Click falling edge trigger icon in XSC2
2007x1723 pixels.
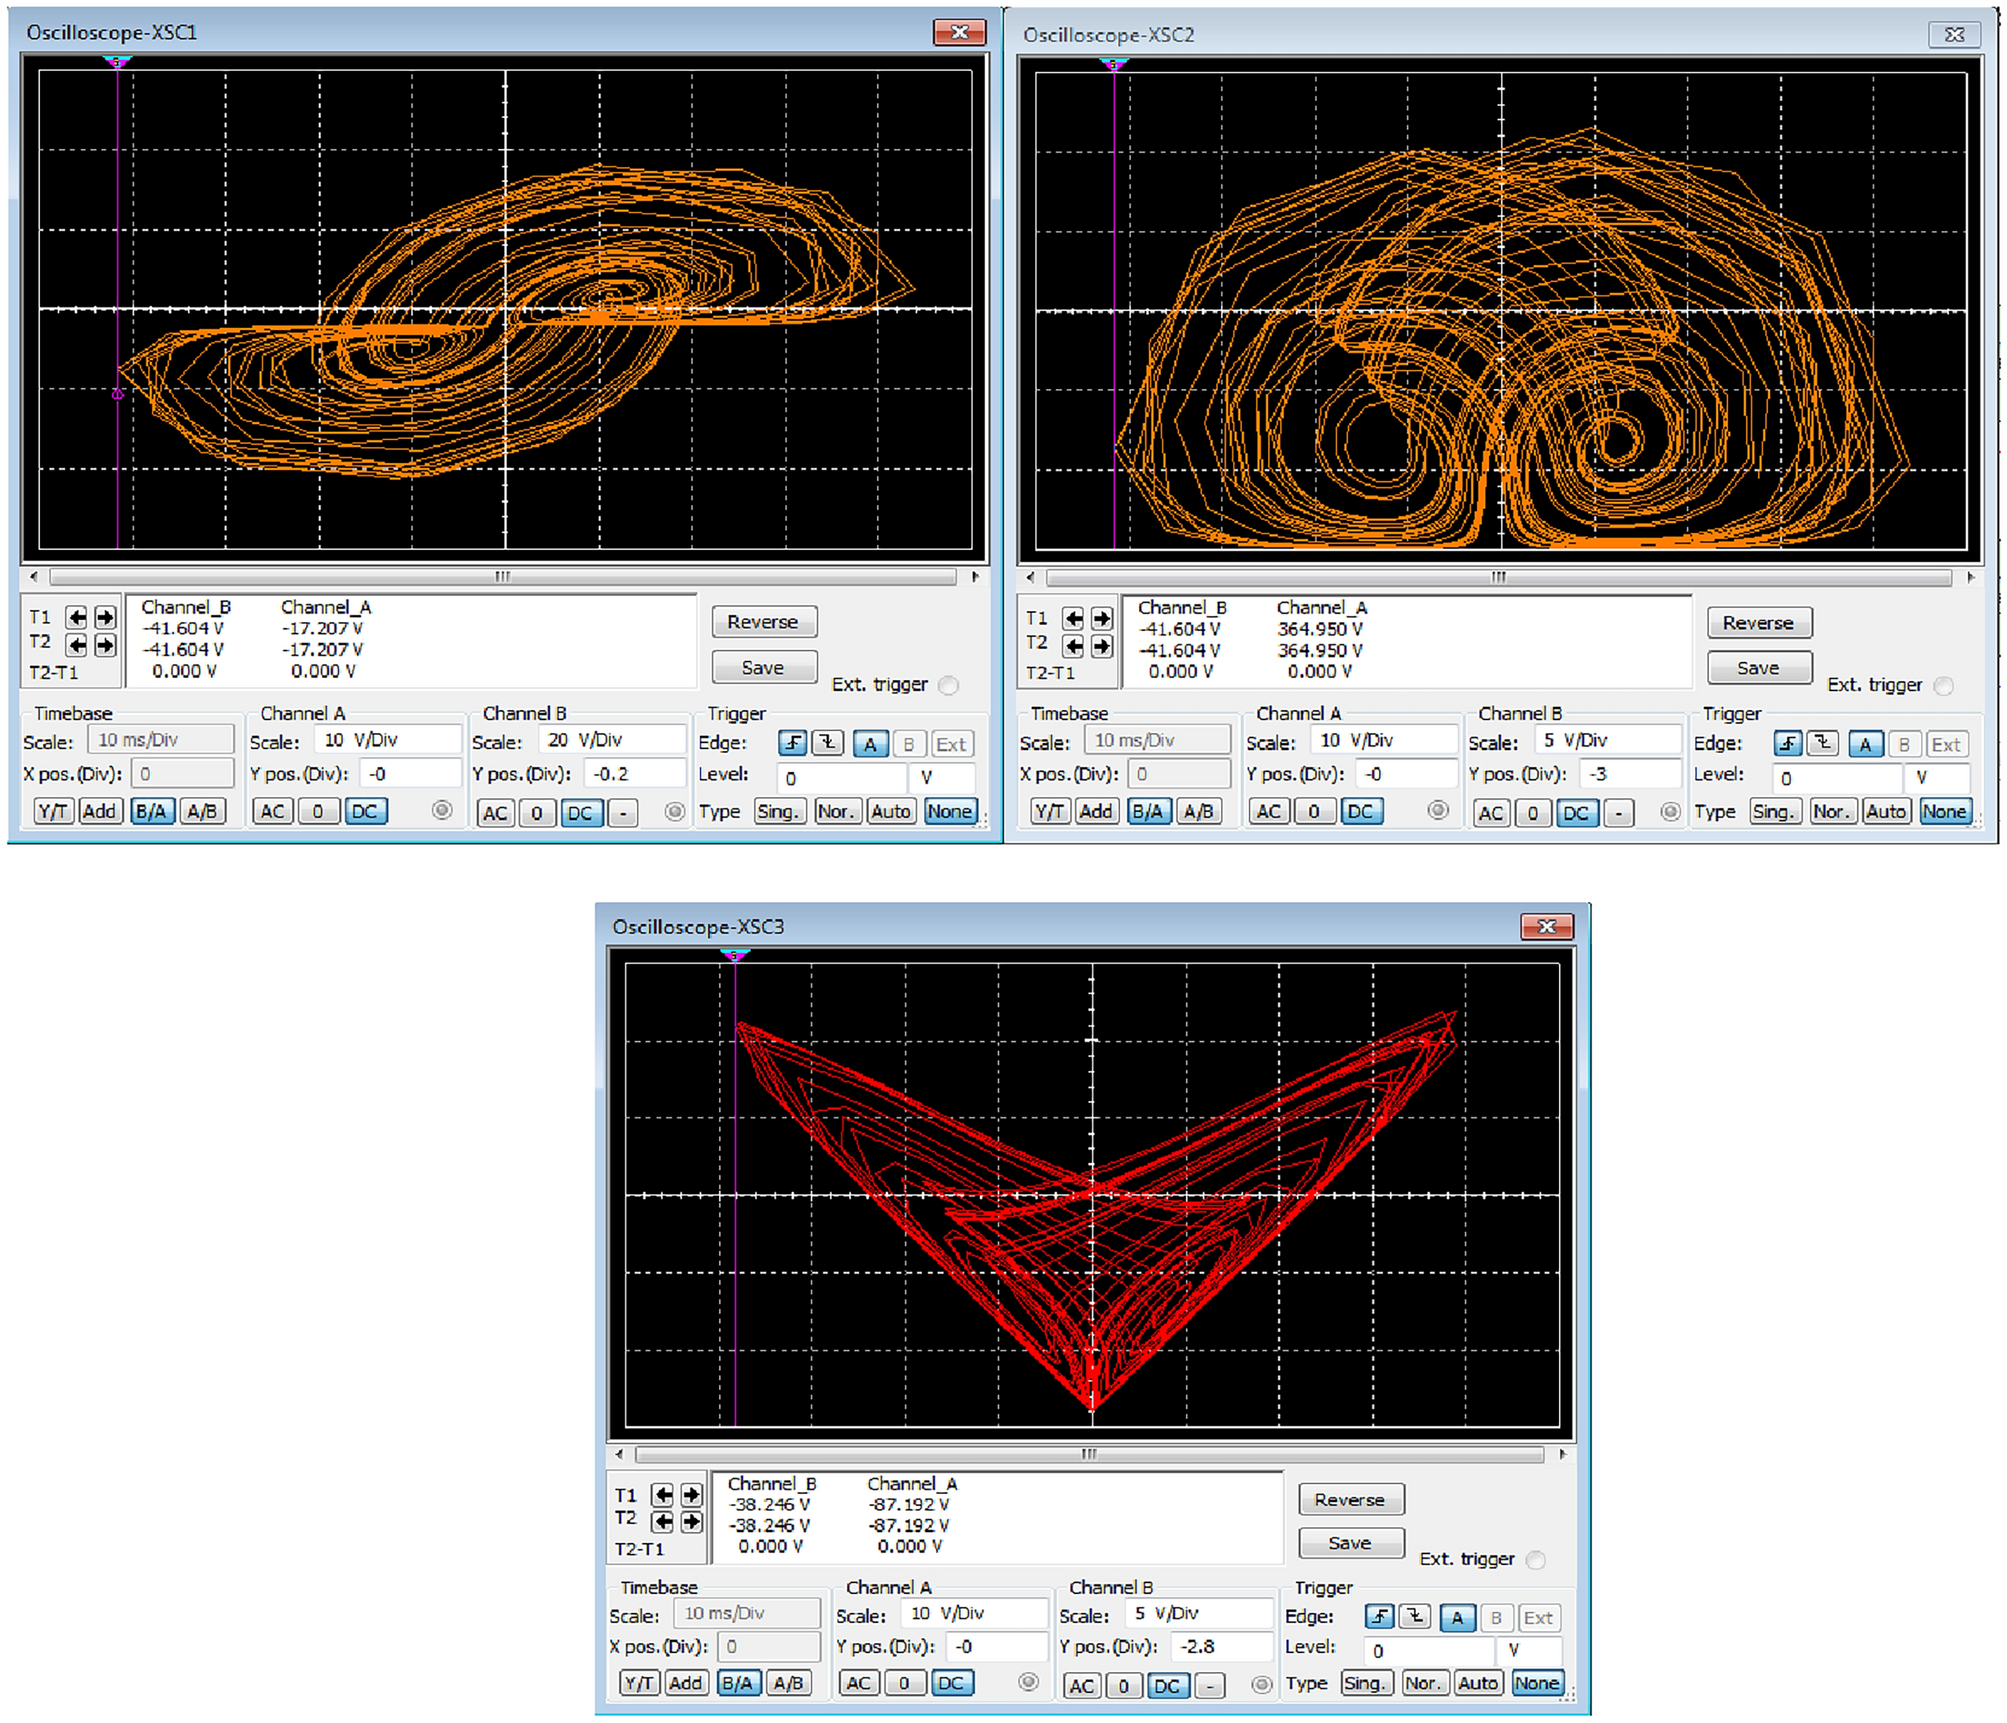coord(1822,745)
